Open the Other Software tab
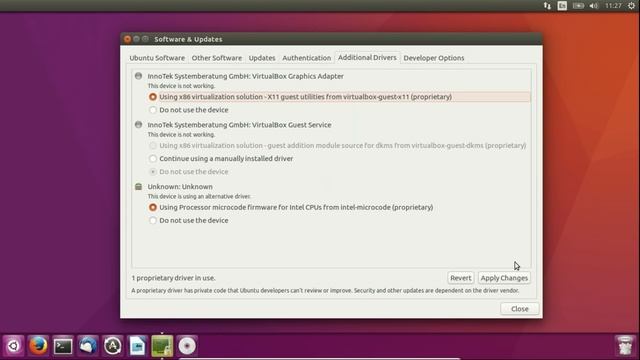Viewport: 640px width, 360px height. 217,58
